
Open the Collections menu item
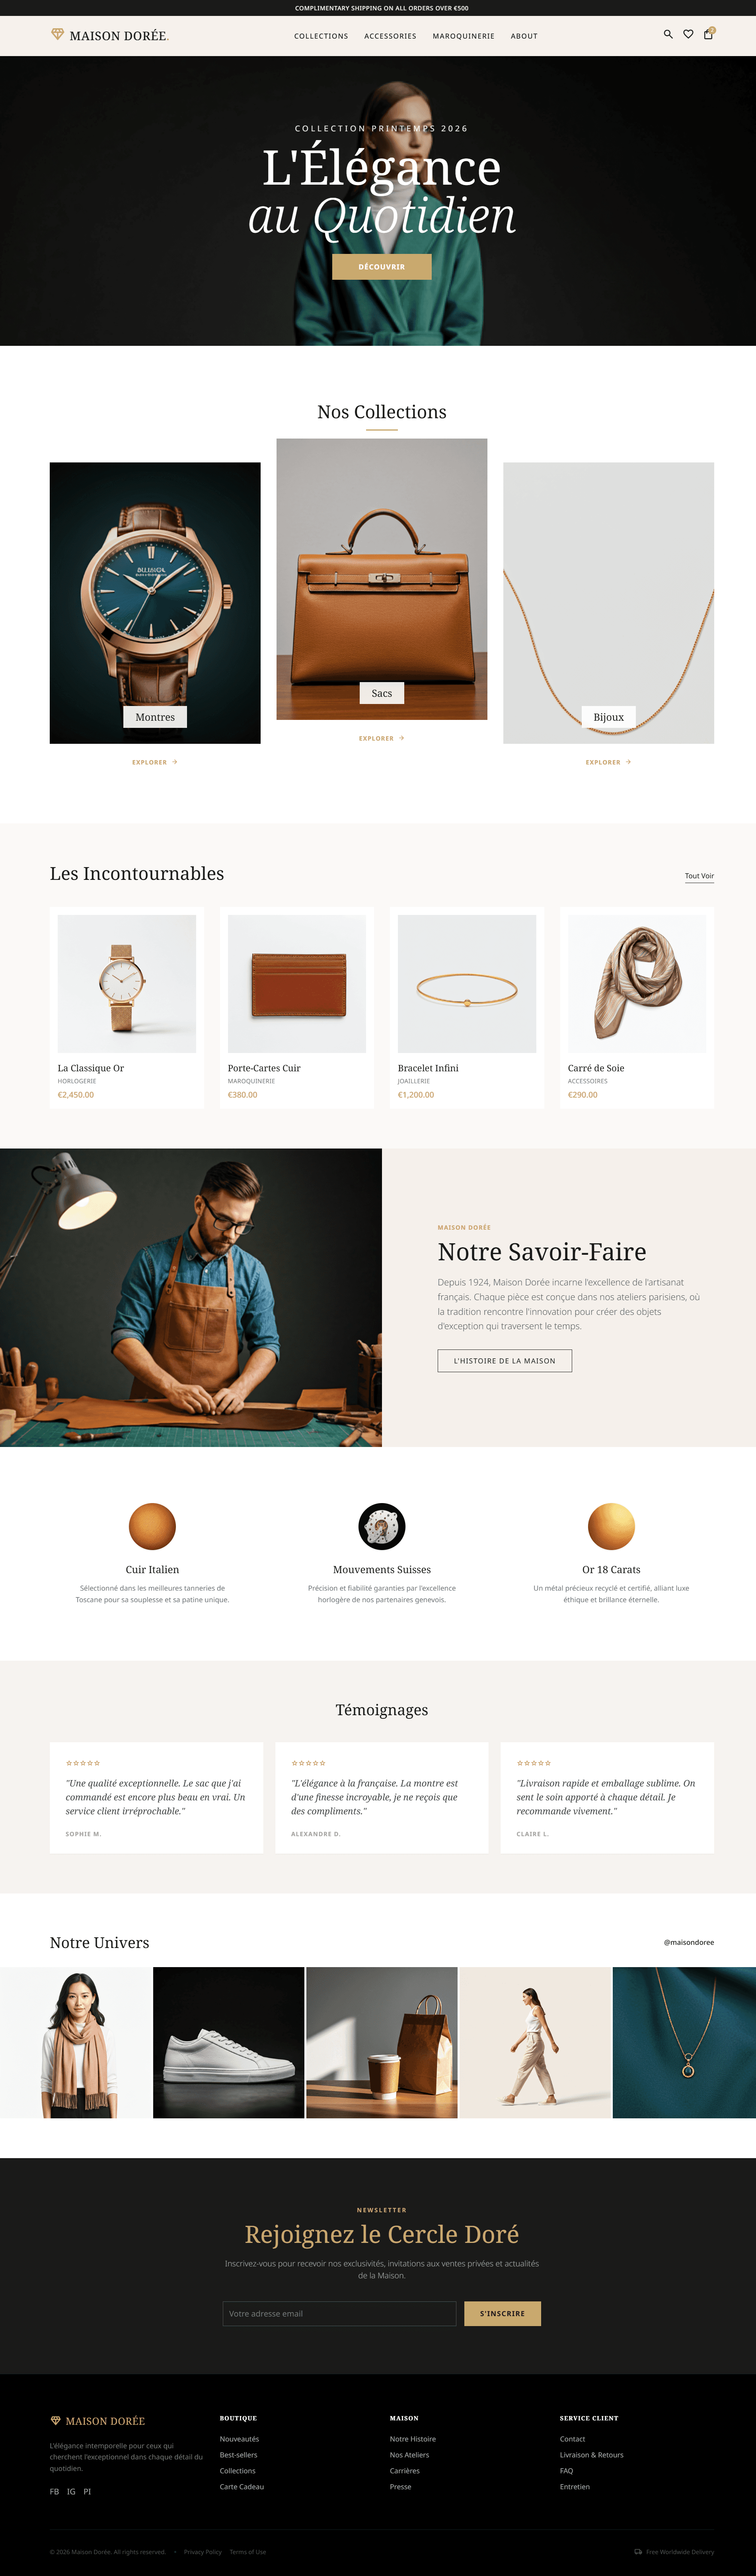pos(321,36)
